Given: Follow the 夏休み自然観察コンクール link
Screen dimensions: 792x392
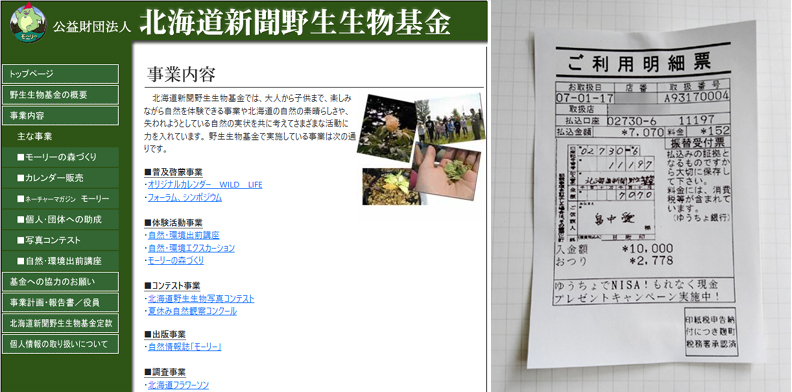Looking at the screenshot, I should (192, 311).
